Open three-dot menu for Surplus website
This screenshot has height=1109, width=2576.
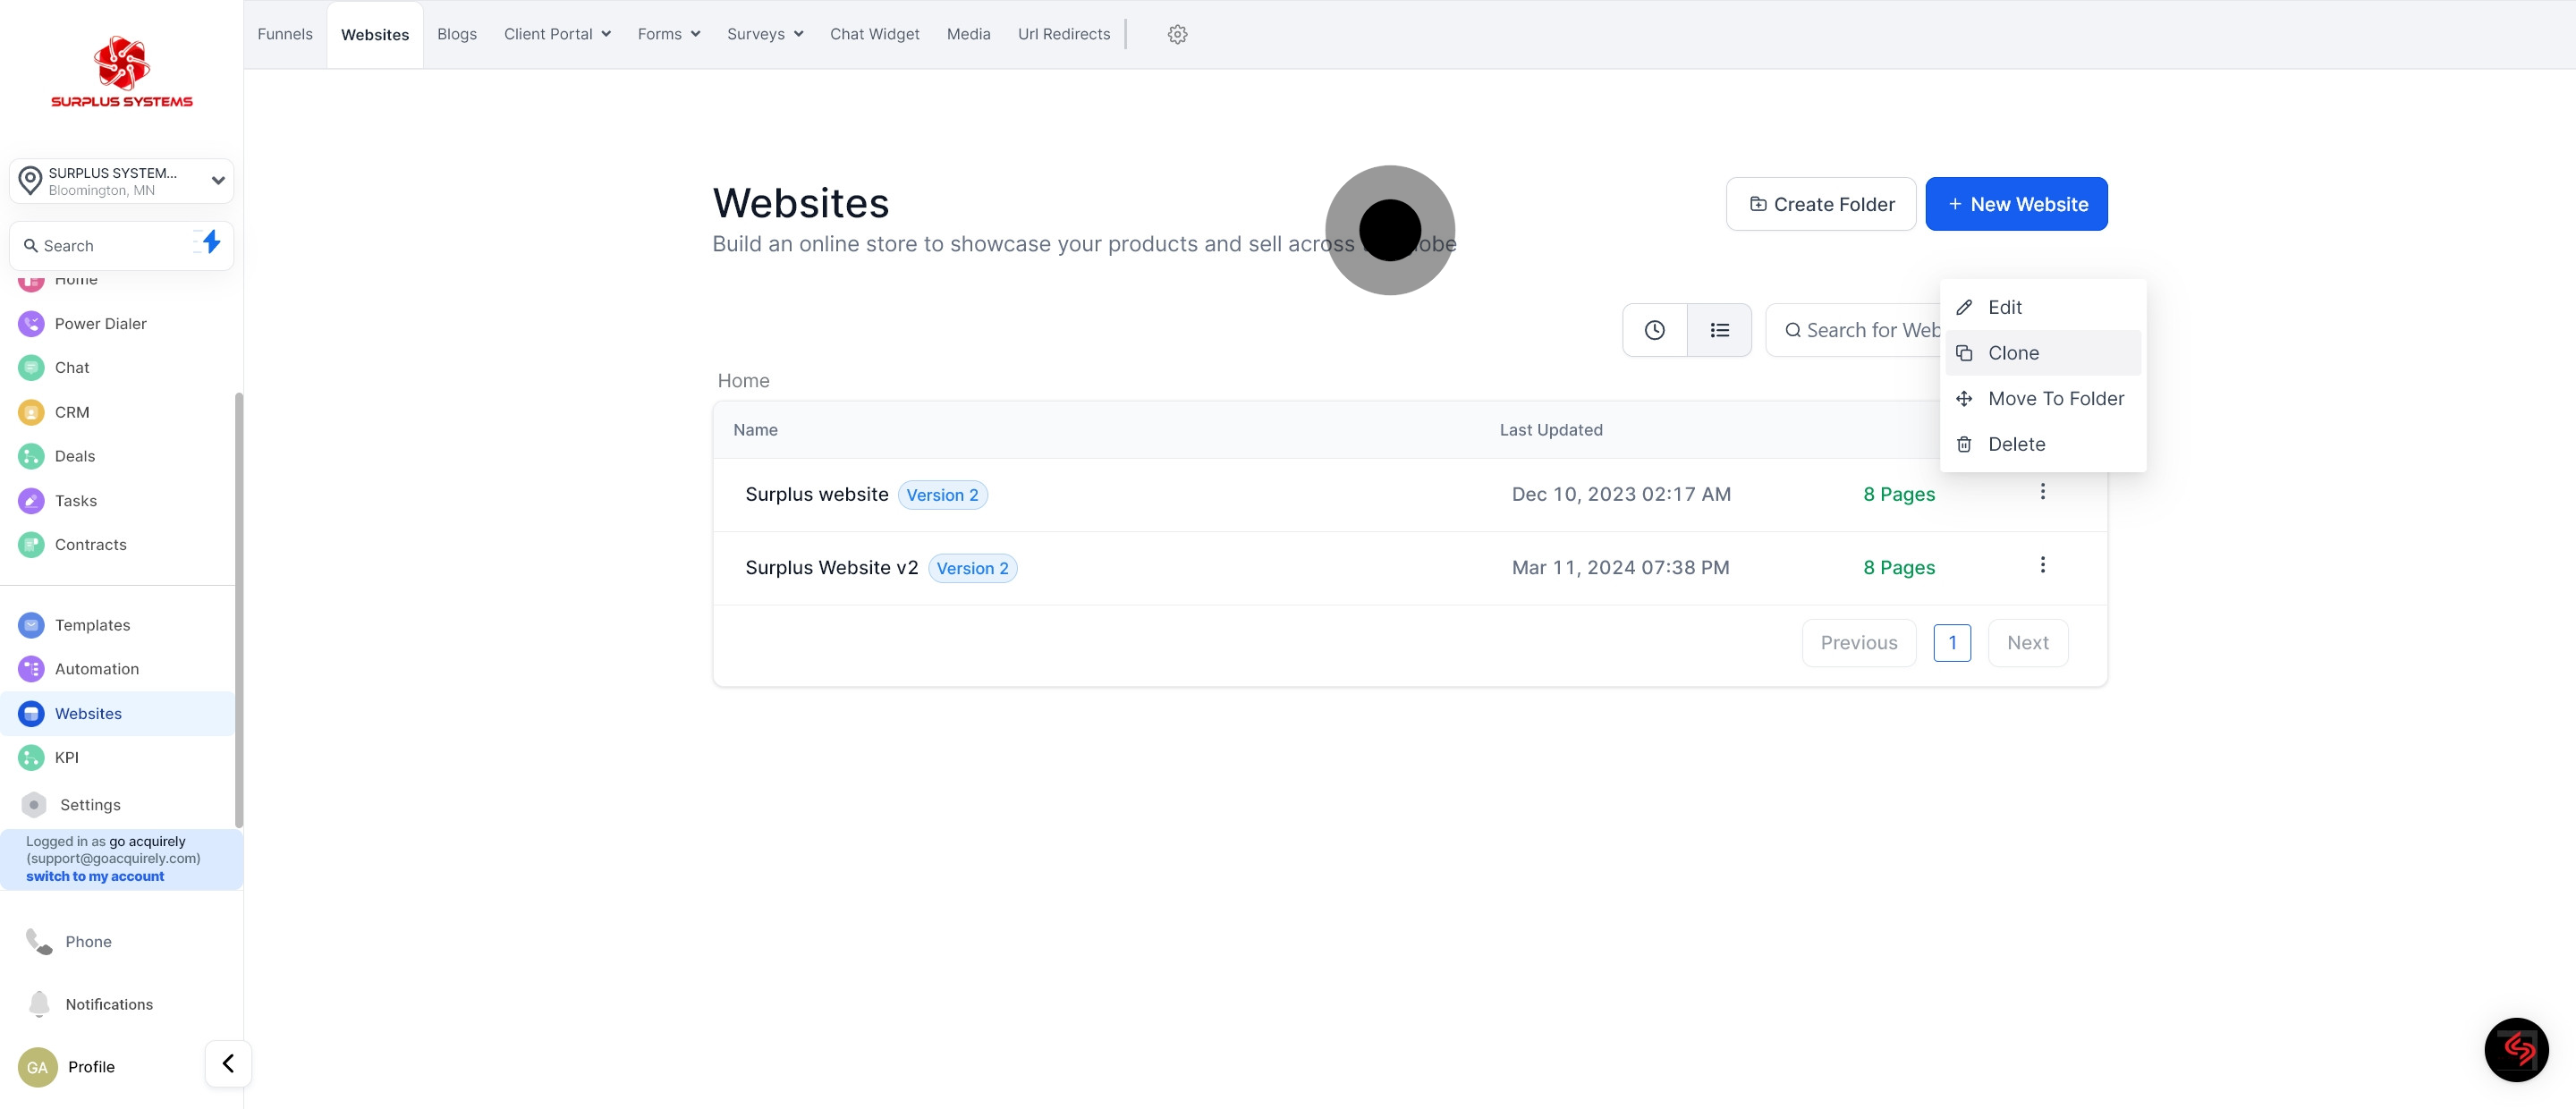coord(2042,491)
